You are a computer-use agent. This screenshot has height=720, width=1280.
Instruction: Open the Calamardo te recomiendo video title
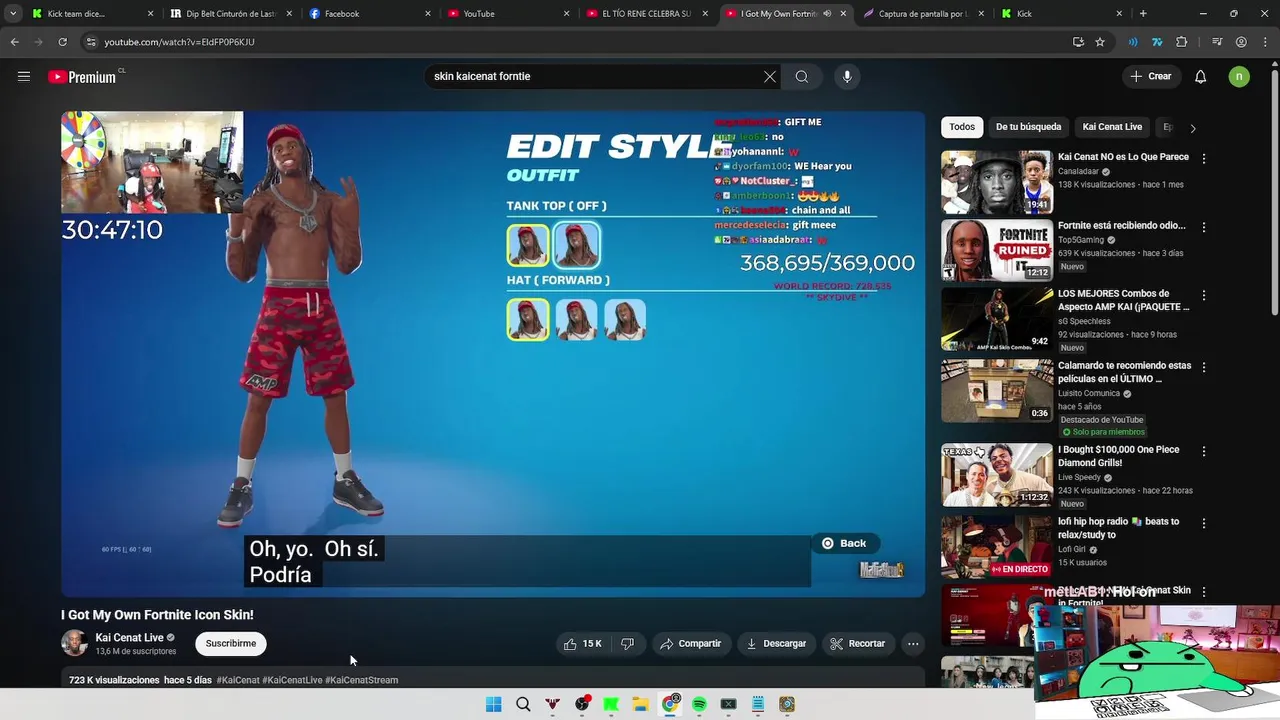point(1124,372)
